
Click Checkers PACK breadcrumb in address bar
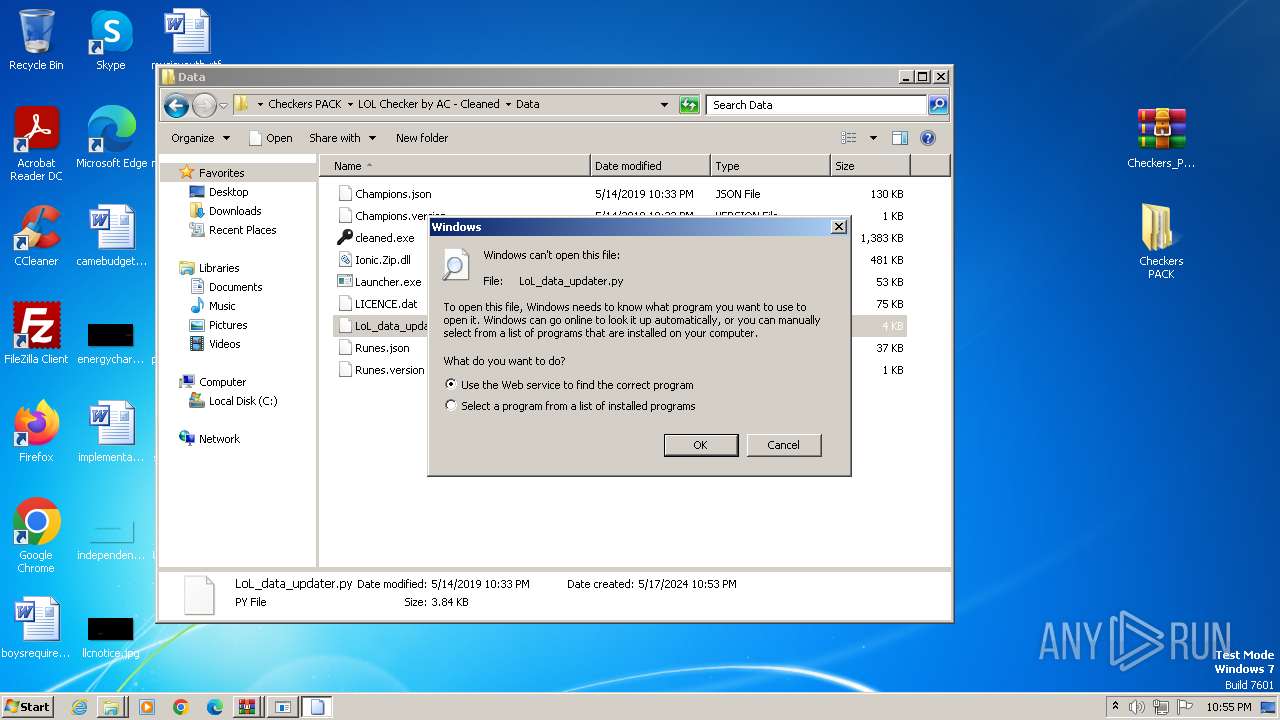[305, 104]
